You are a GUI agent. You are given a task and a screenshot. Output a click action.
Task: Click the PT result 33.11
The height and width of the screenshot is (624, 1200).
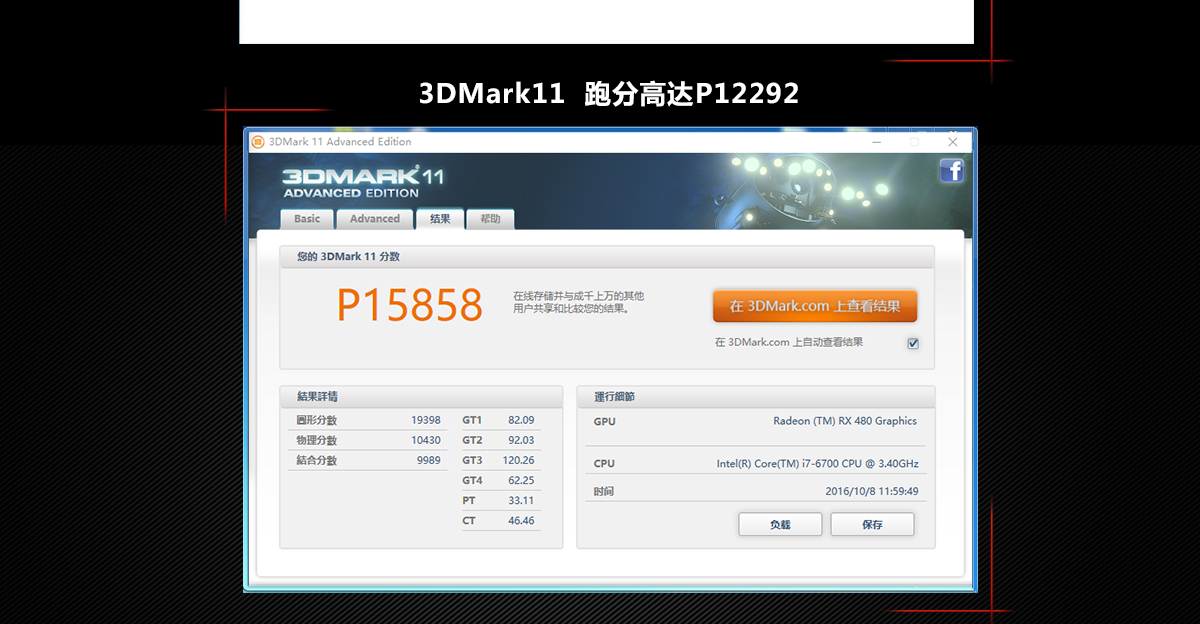click(x=521, y=500)
